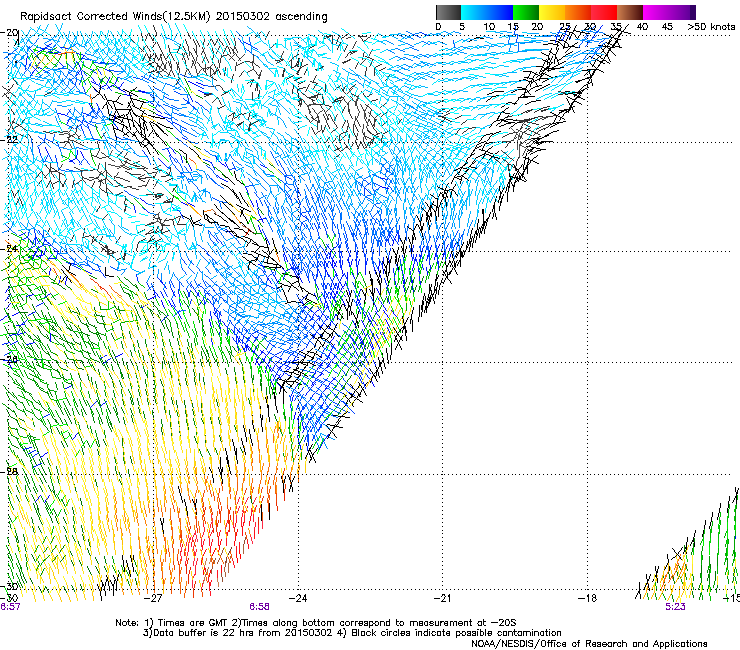Select the blue 10-15 knots legend segment
The width and height of the screenshot is (740, 650).
coord(499,12)
